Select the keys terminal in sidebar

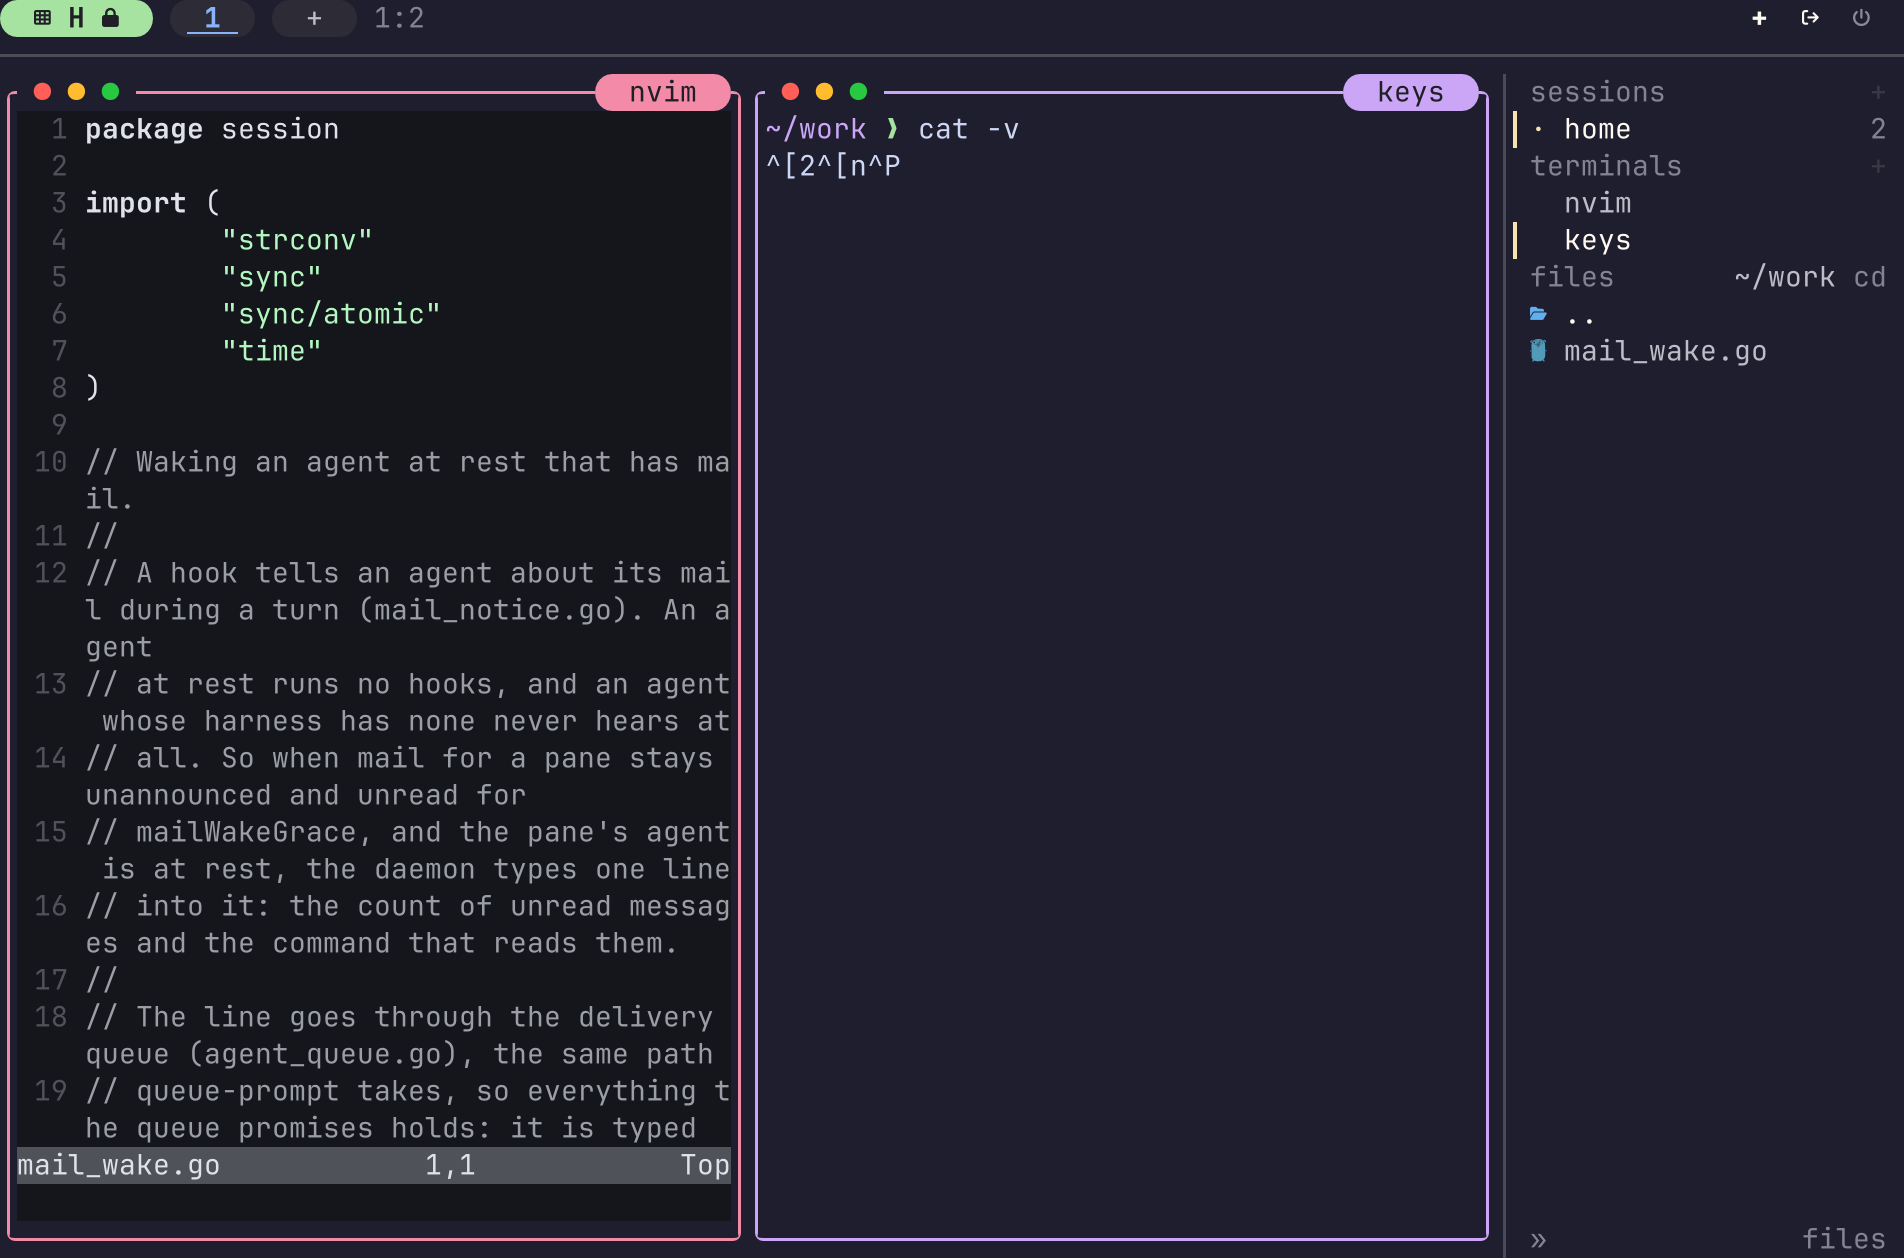(x=1700, y=240)
